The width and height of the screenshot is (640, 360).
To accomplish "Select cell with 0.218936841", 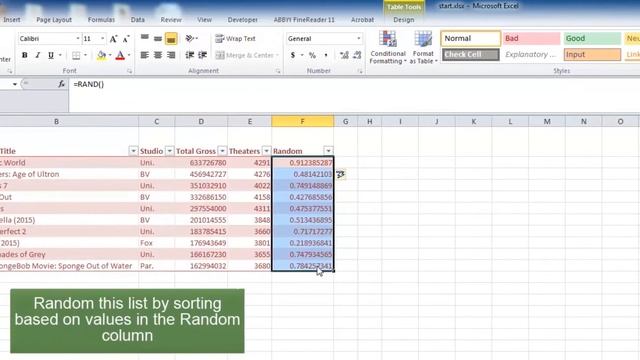I will 302,243.
